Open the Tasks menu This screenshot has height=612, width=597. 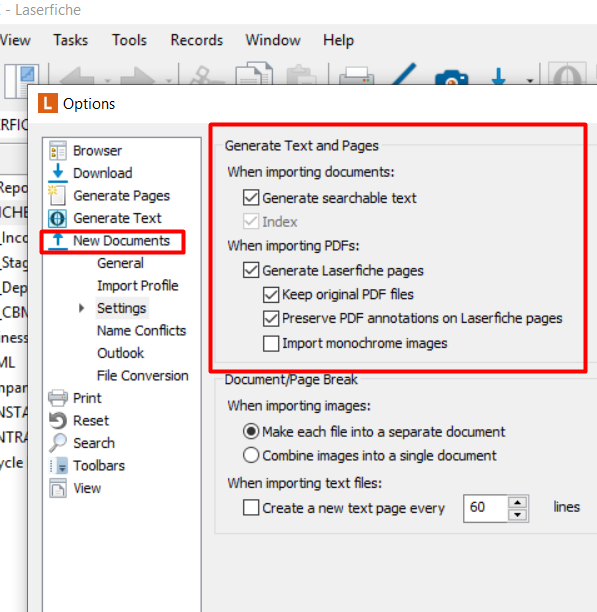coord(71,40)
